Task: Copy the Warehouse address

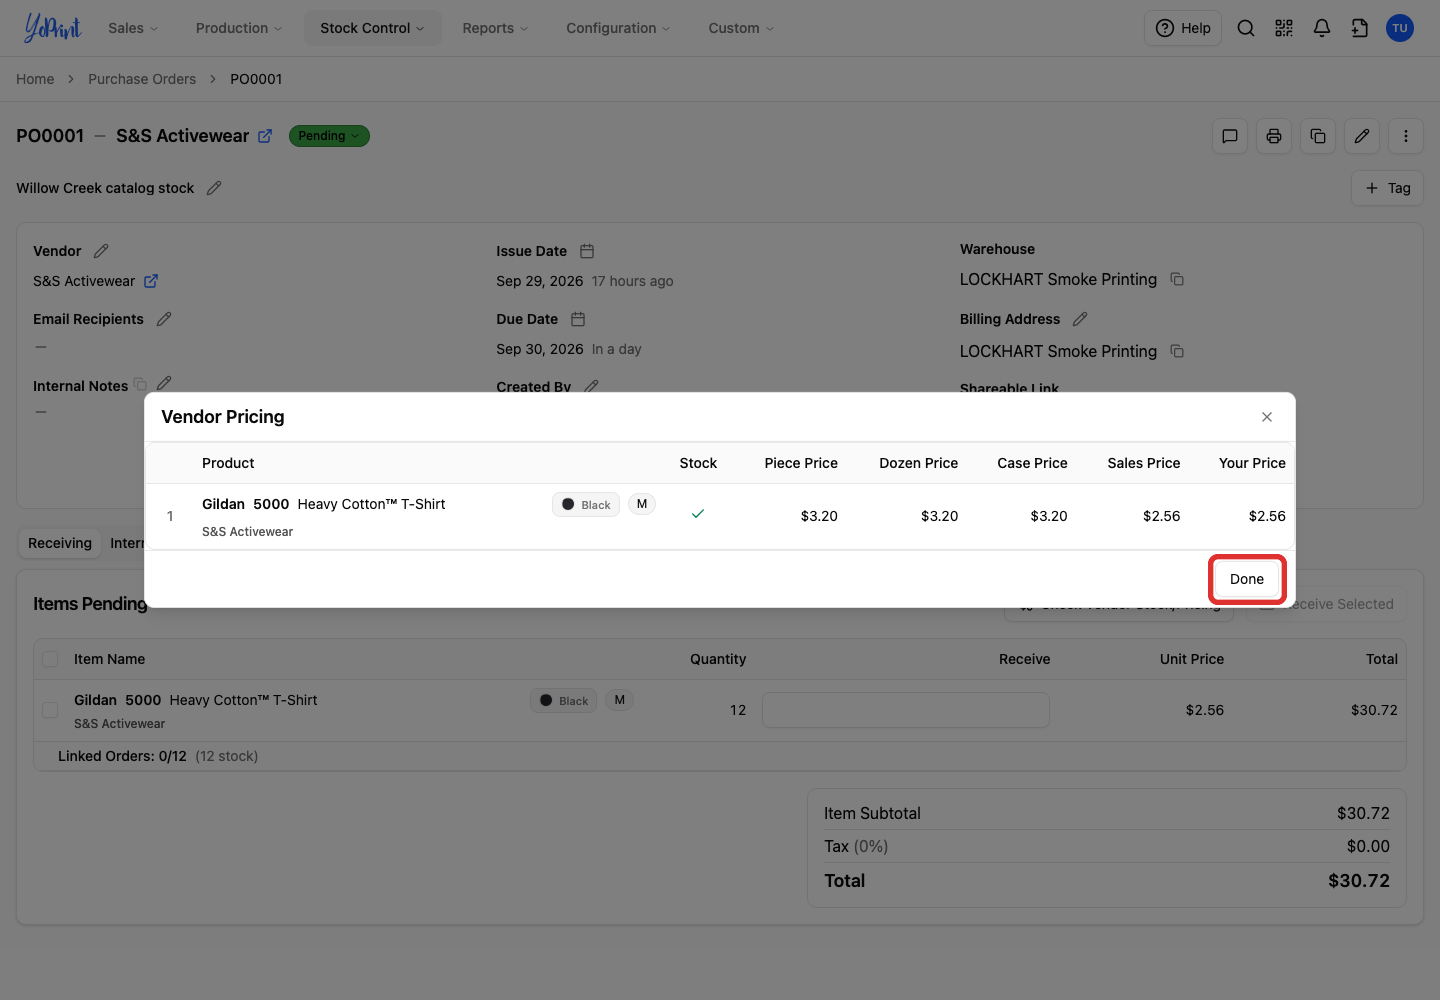Action: point(1177,279)
